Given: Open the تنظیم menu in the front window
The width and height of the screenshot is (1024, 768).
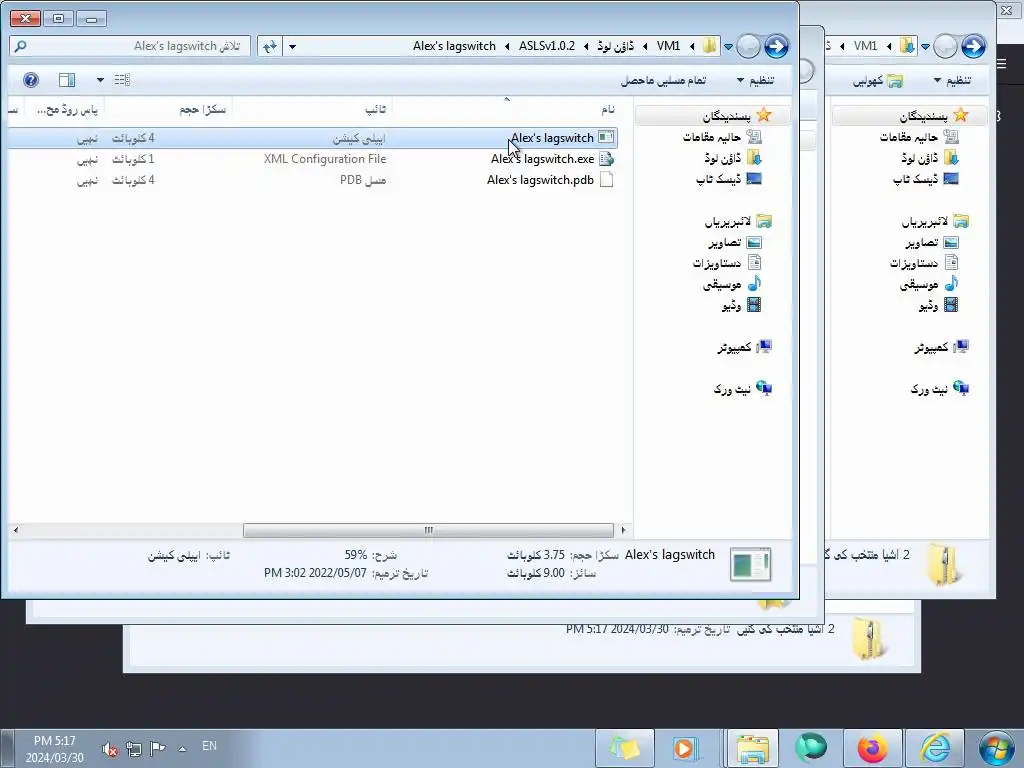Looking at the screenshot, I should (756, 80).
